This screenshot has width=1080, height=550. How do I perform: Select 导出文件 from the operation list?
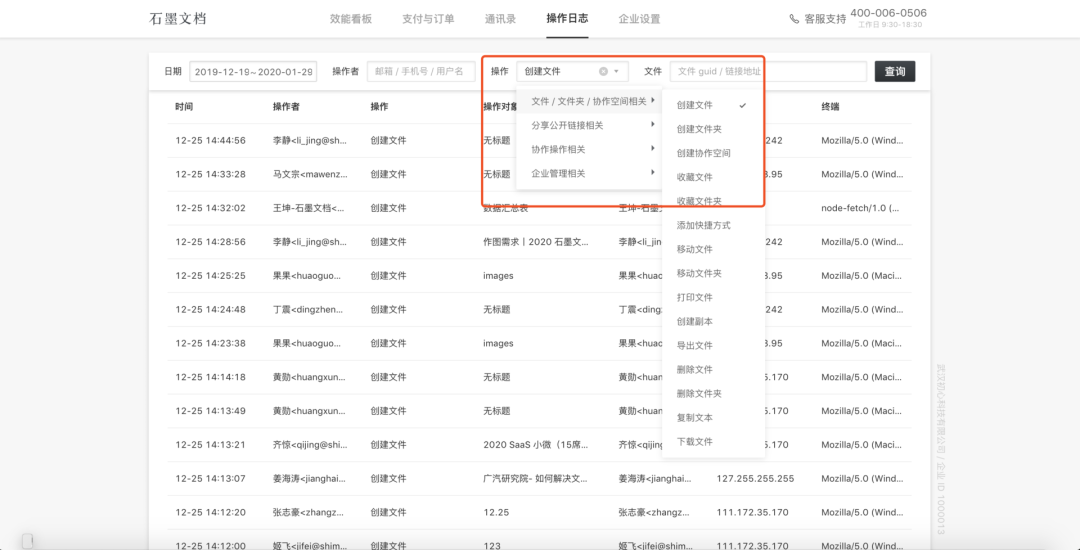click(694, 345)
